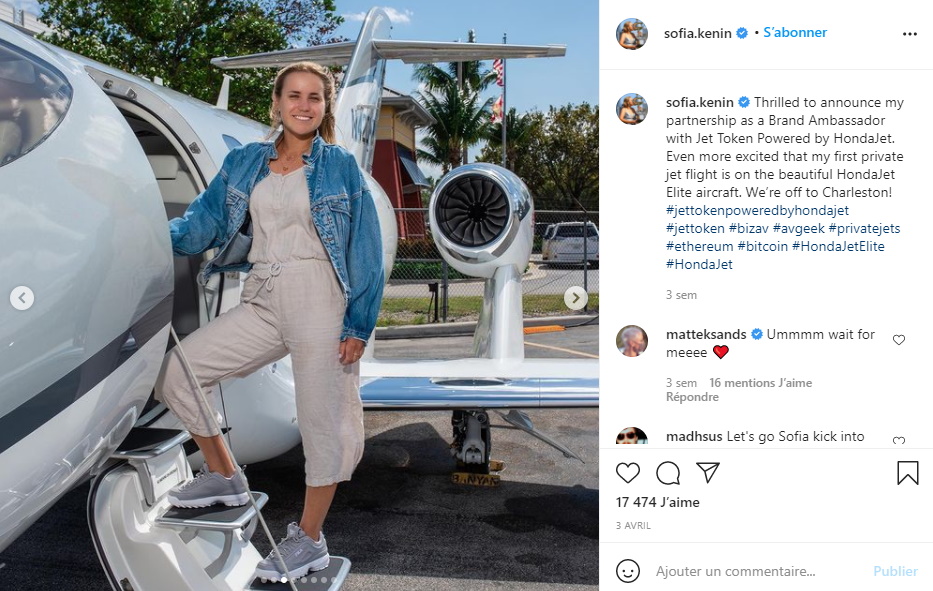
Task: Click the Publier button
Action: [896, 571]
